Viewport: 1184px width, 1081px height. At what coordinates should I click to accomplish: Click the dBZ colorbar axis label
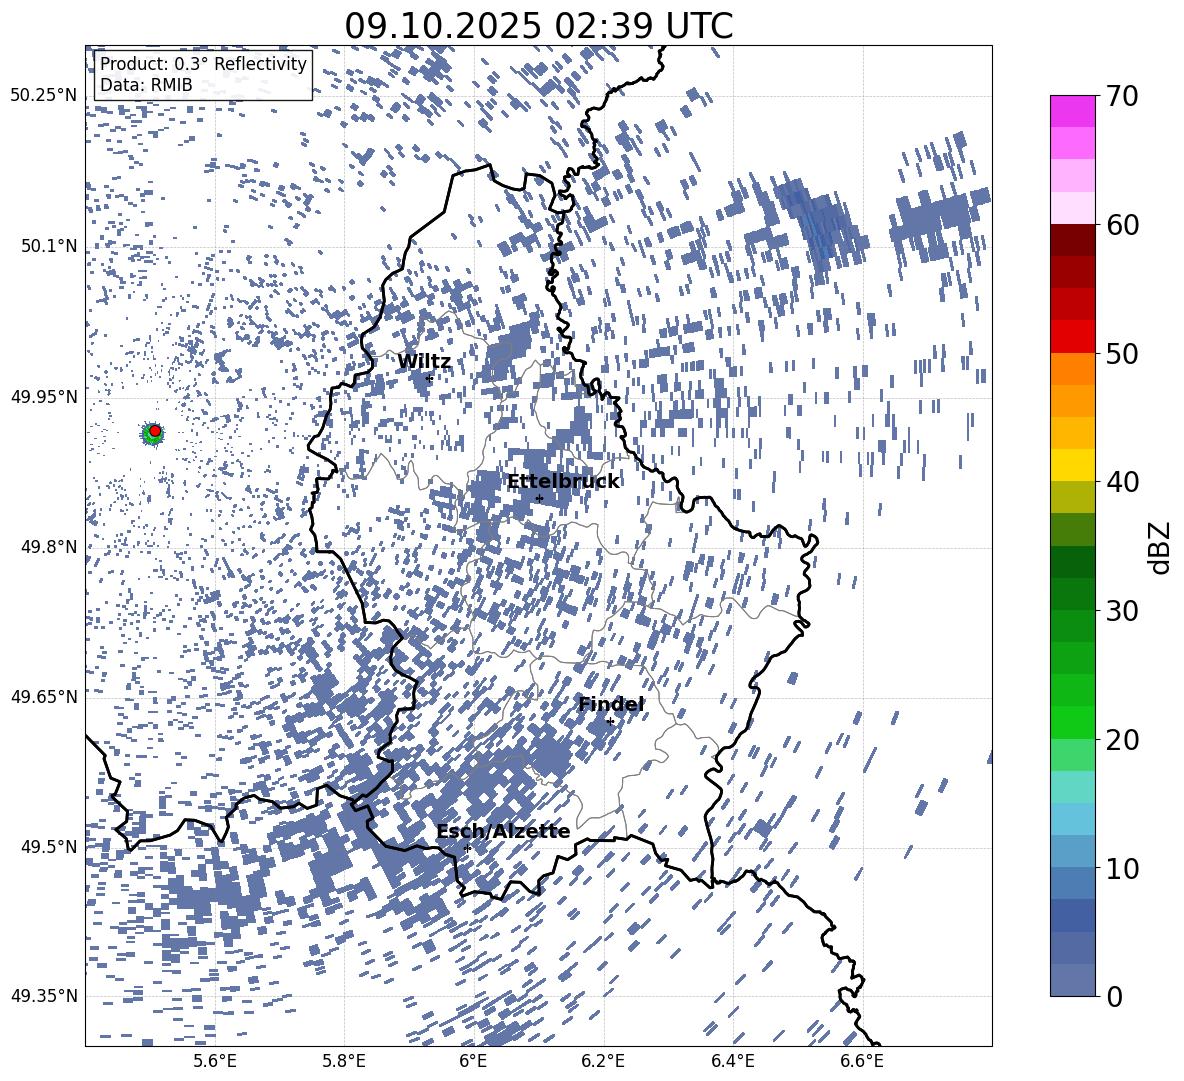pyautogui.click(x=1161, y=547)
